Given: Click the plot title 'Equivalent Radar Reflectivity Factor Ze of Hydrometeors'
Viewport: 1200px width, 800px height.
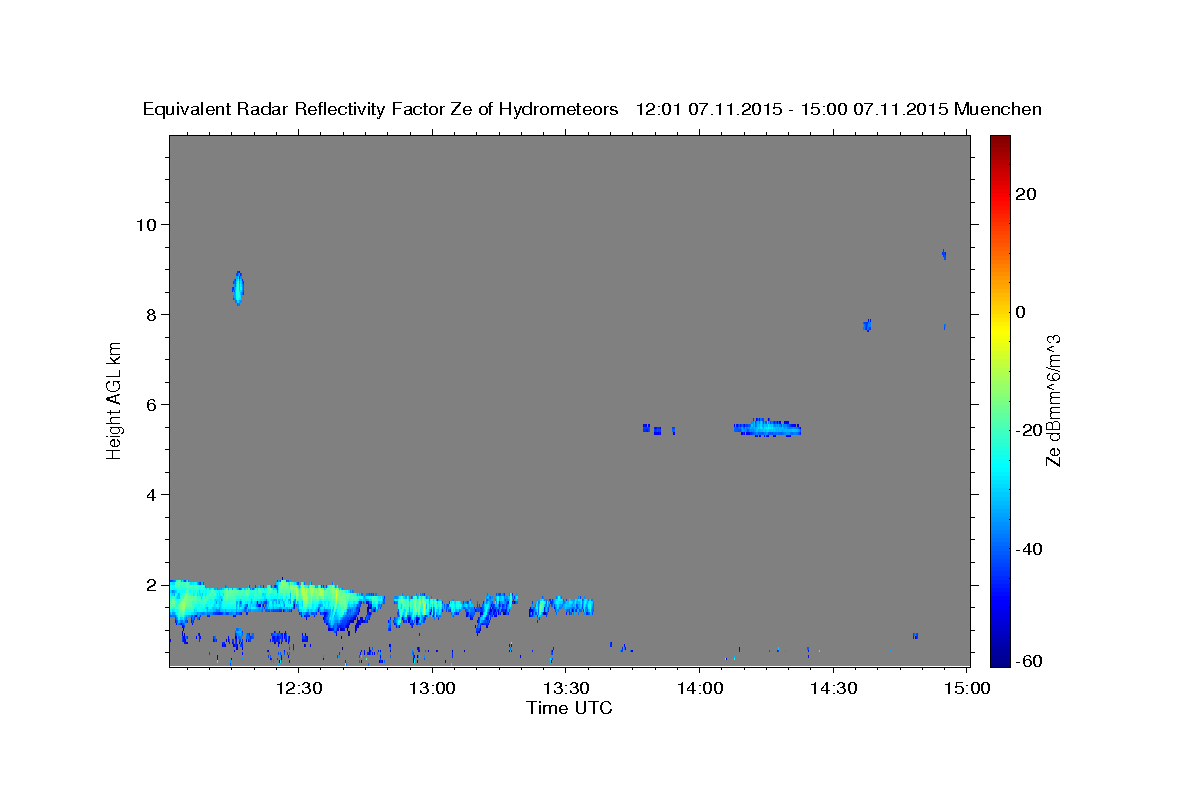Looking at the screenshot, I should click(380, 109).
